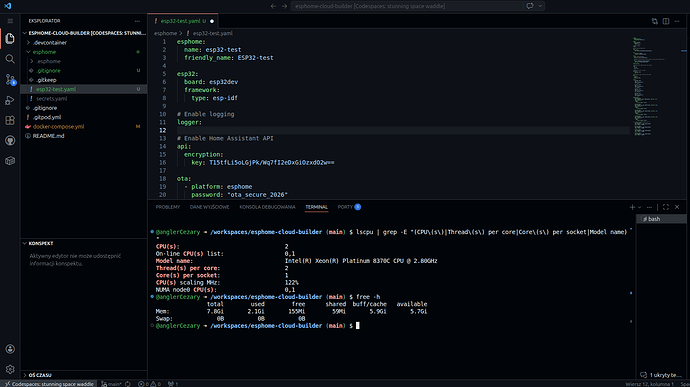Click the new terminal plus button
The image size is (690, 387).
(x=632, y=207)
